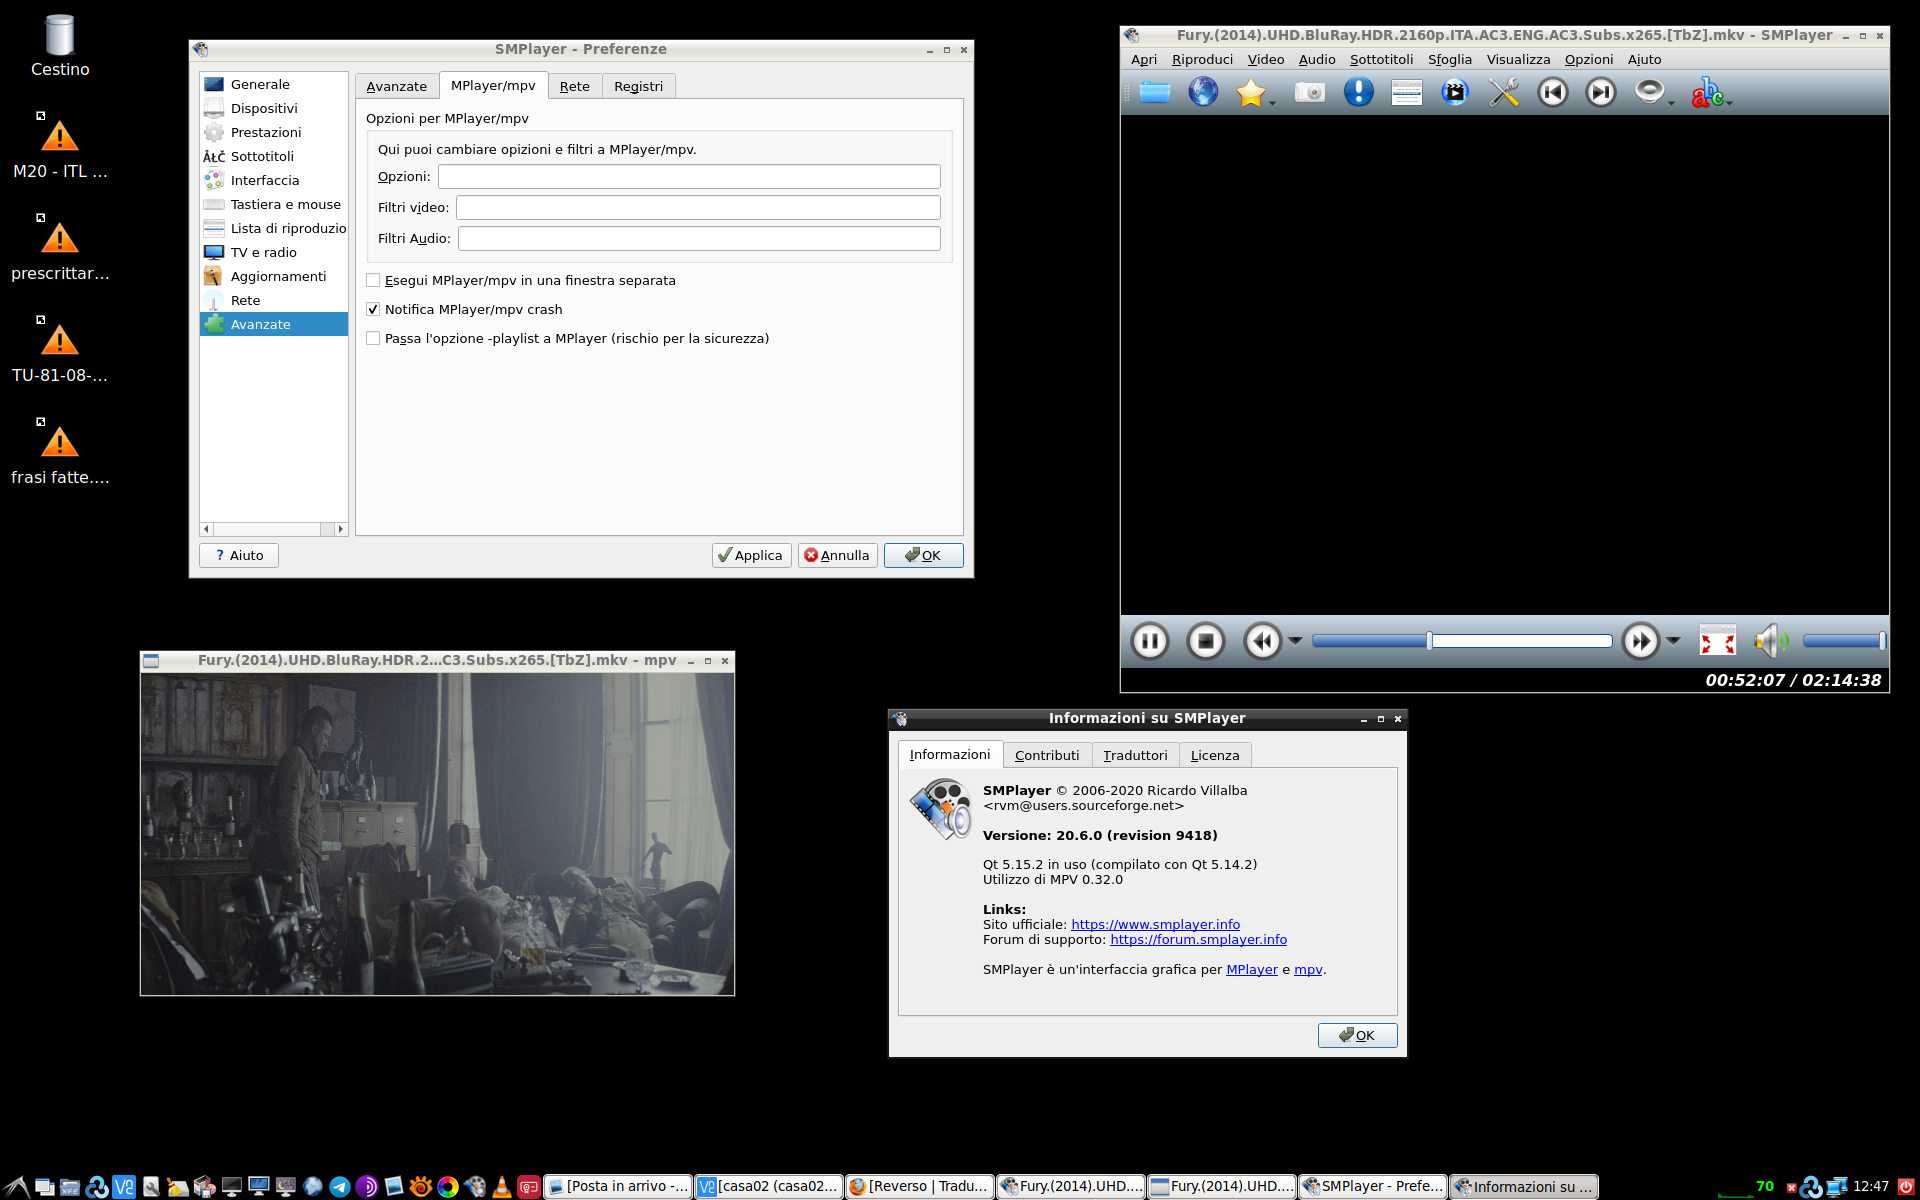Switch to the Registri tab
The image size is (1920, 1200).
(x=639, y=86)
